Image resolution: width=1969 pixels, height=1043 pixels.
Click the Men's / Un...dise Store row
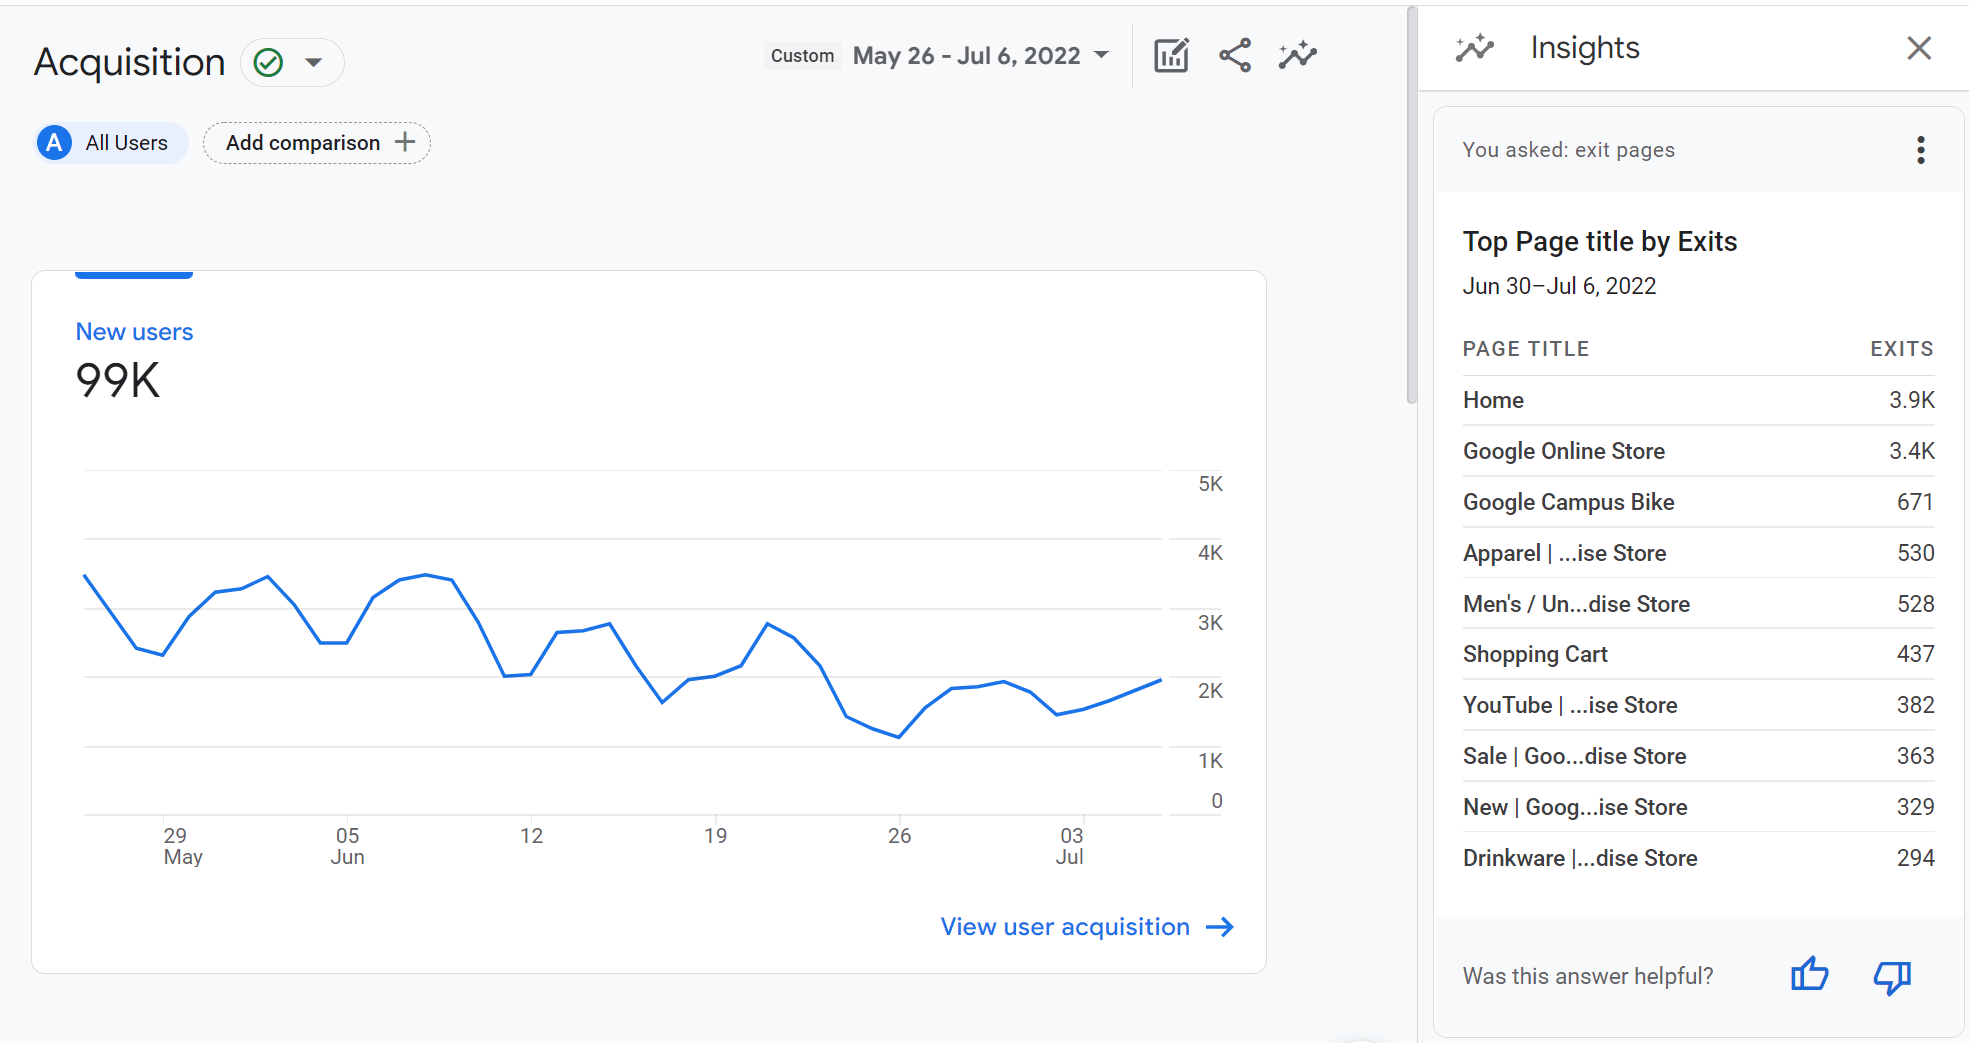click(x=1698, y=604)
